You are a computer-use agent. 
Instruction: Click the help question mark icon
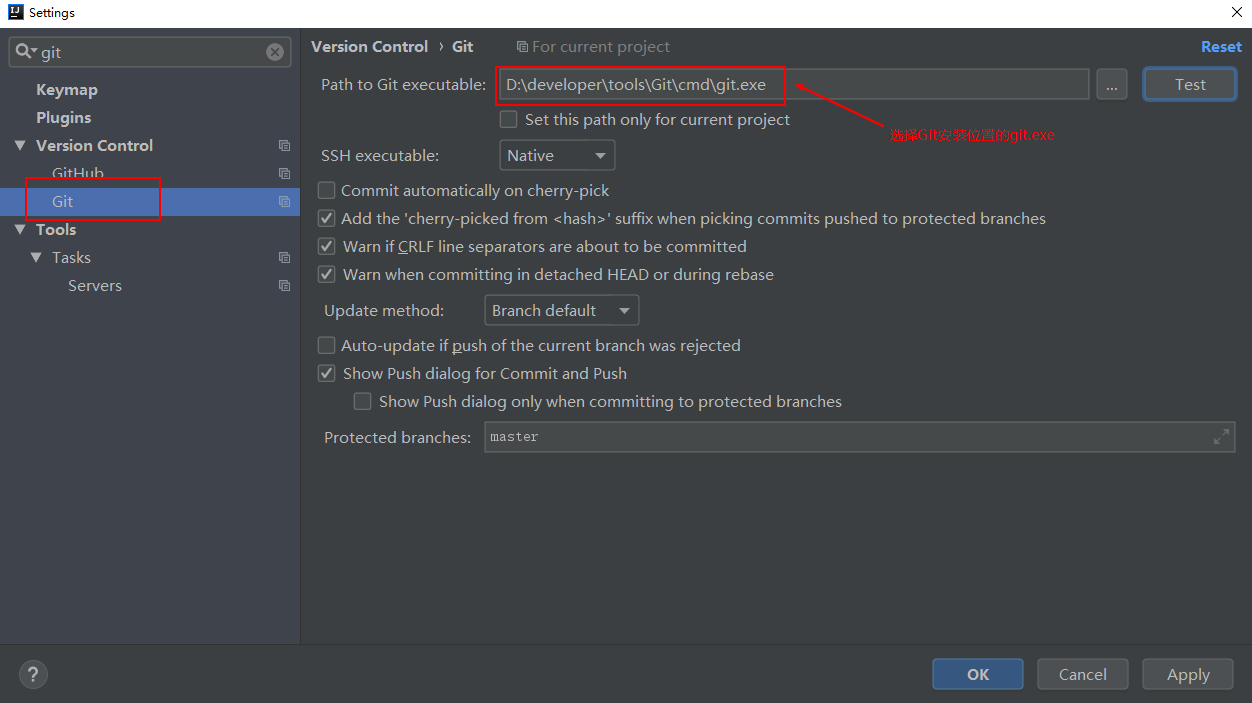[x=33, y=675]
